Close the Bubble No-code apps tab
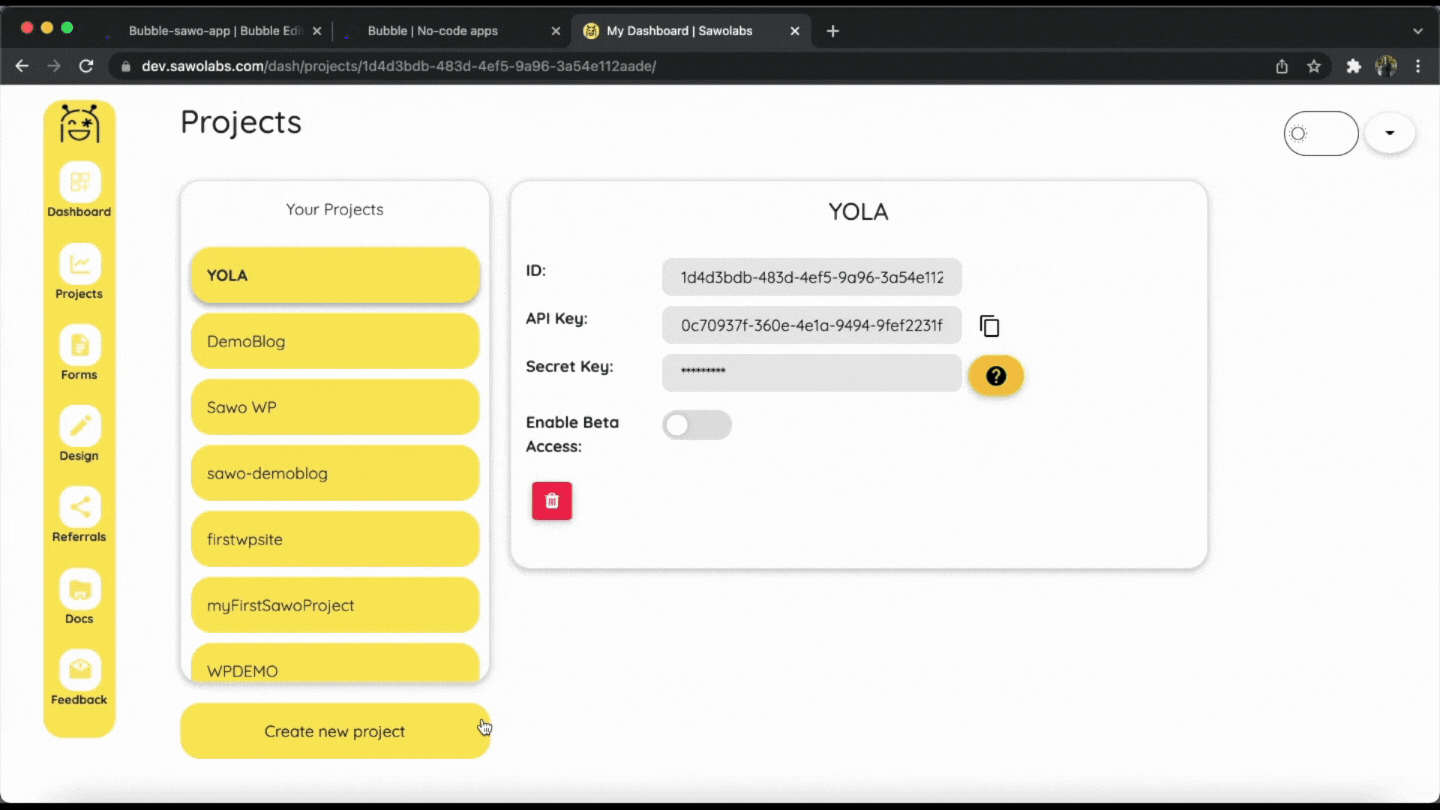This screenshot has width=1440, height=810. [556, 31]
